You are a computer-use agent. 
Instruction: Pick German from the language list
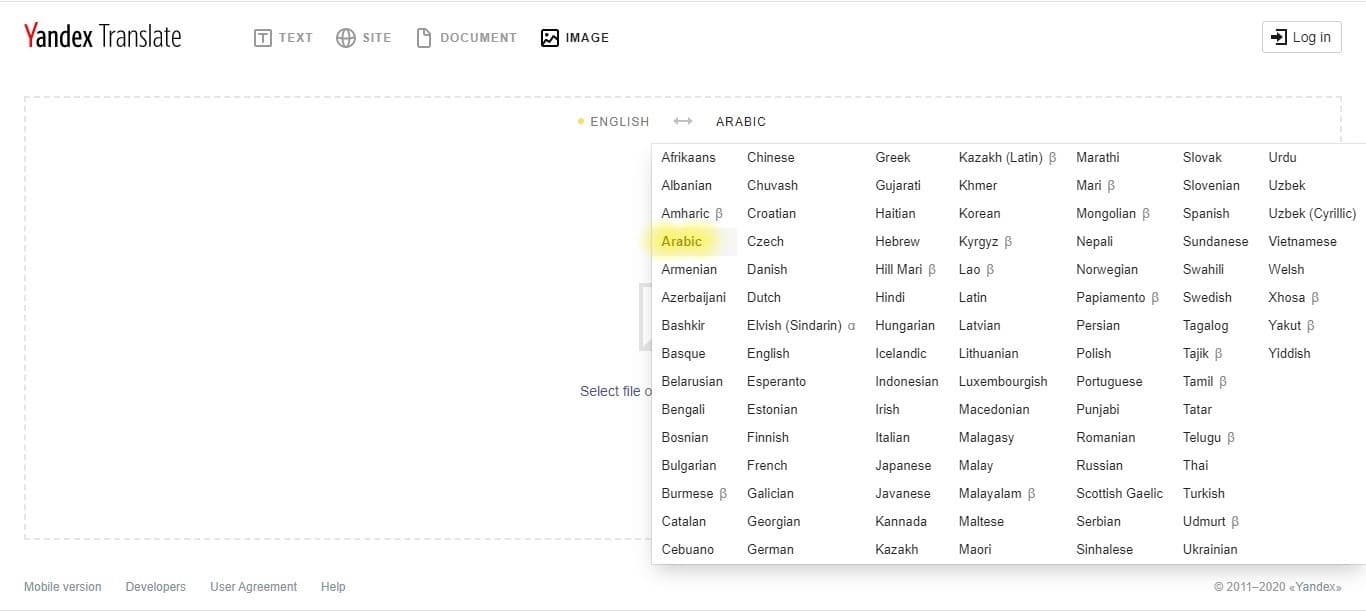point(770,549)
